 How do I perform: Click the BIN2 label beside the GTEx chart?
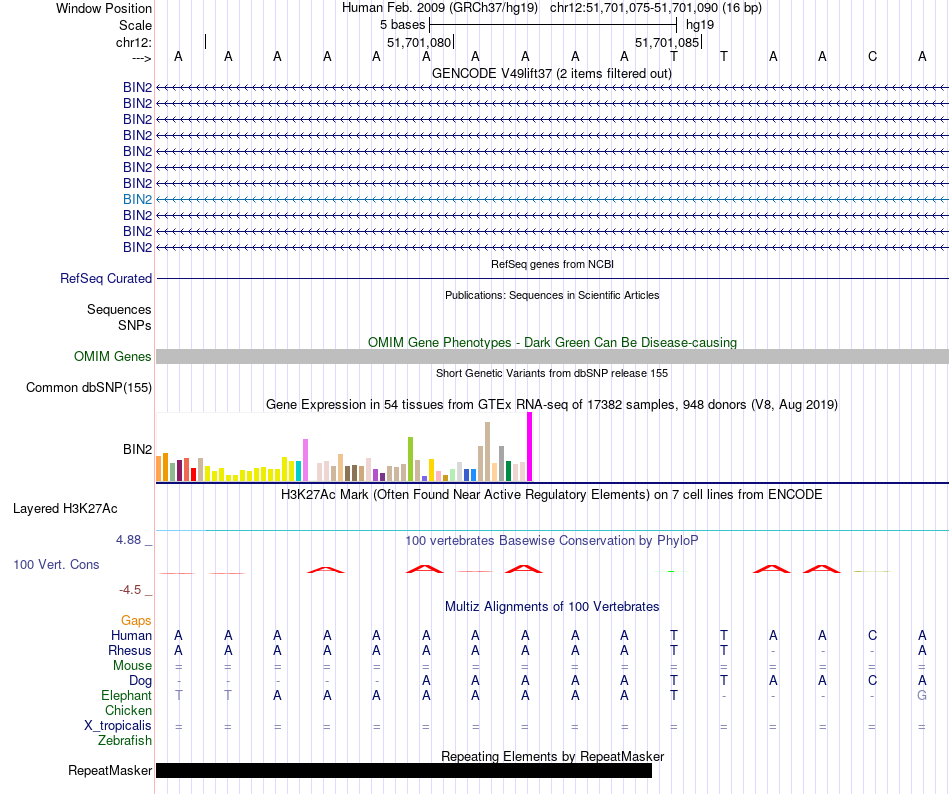pyautogui.click(x=138, y=449)
